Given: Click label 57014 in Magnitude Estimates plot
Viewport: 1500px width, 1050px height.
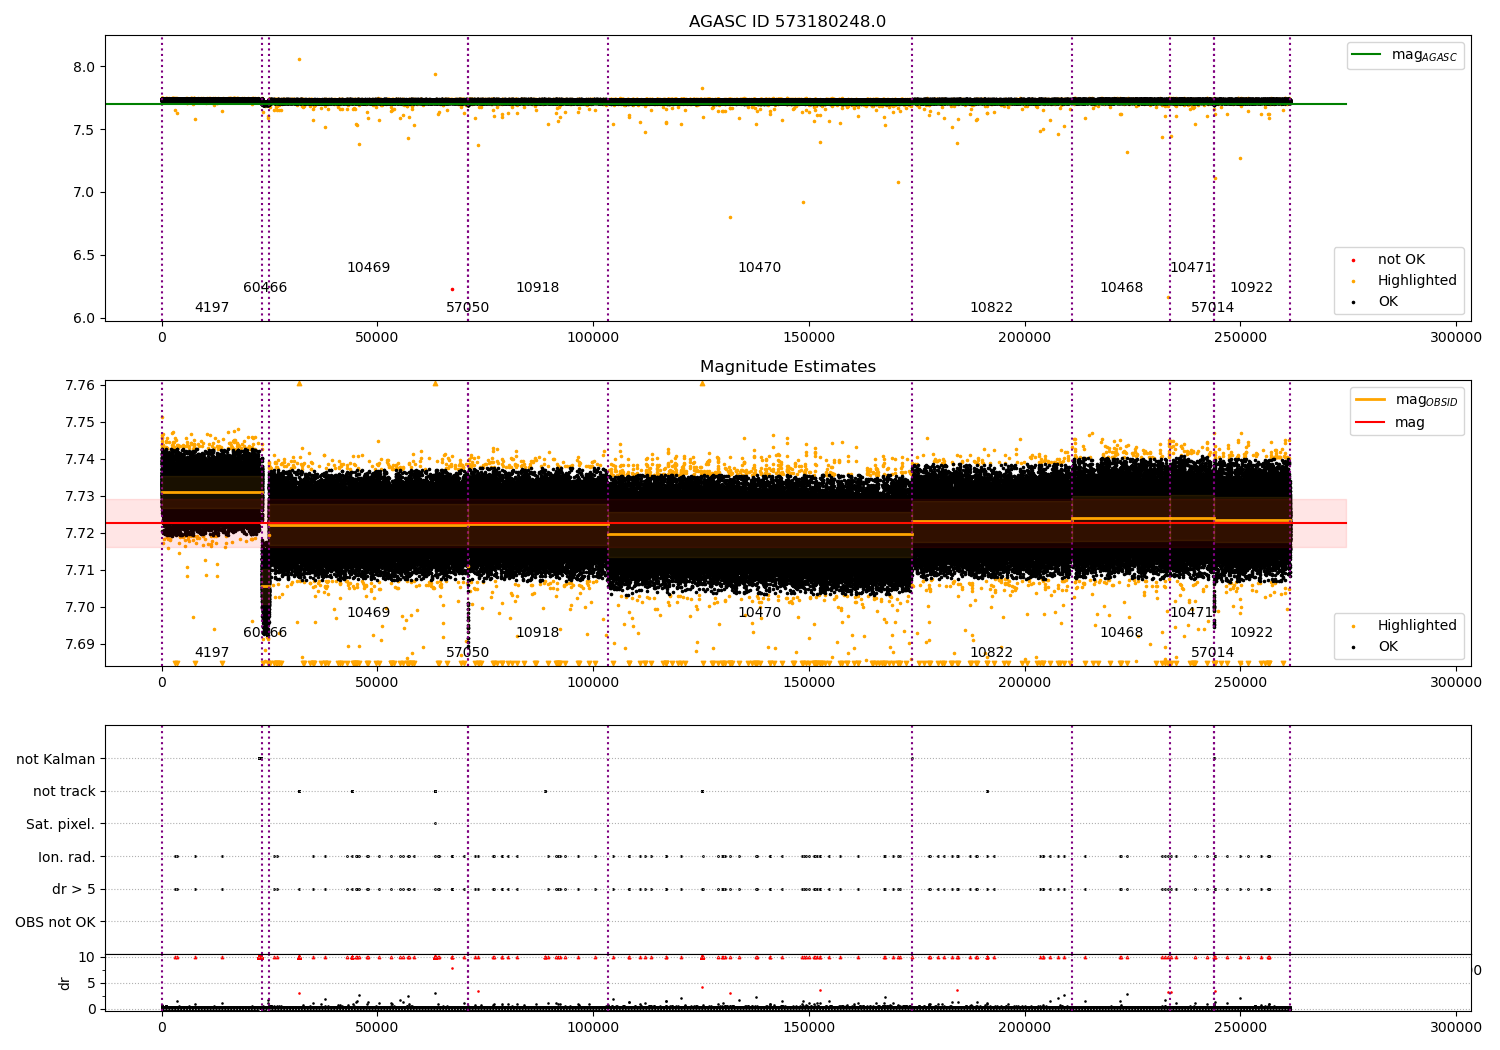Looking at the screenshot, I should coord(1212,653).
